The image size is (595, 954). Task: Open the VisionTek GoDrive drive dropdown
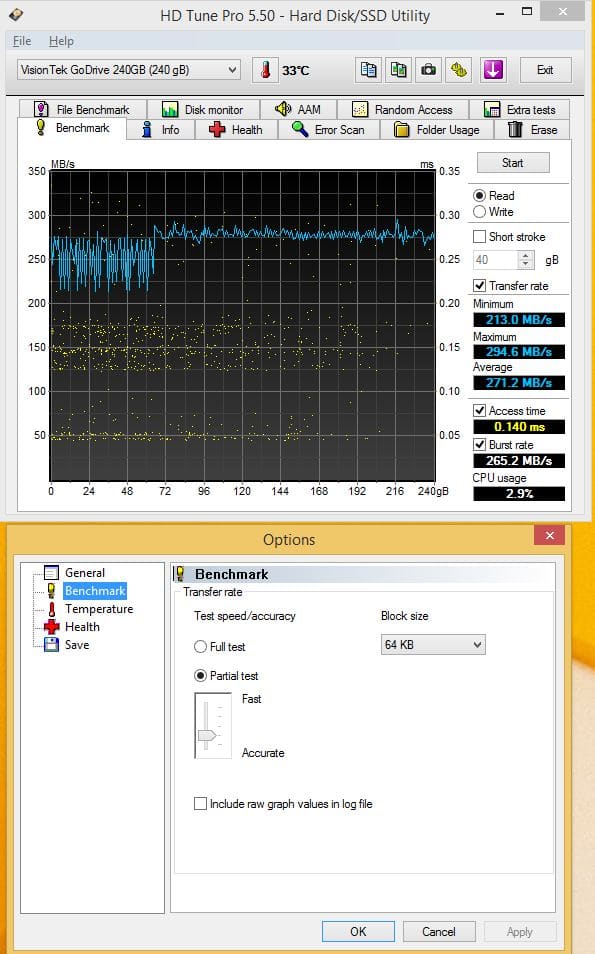(128, 70)
